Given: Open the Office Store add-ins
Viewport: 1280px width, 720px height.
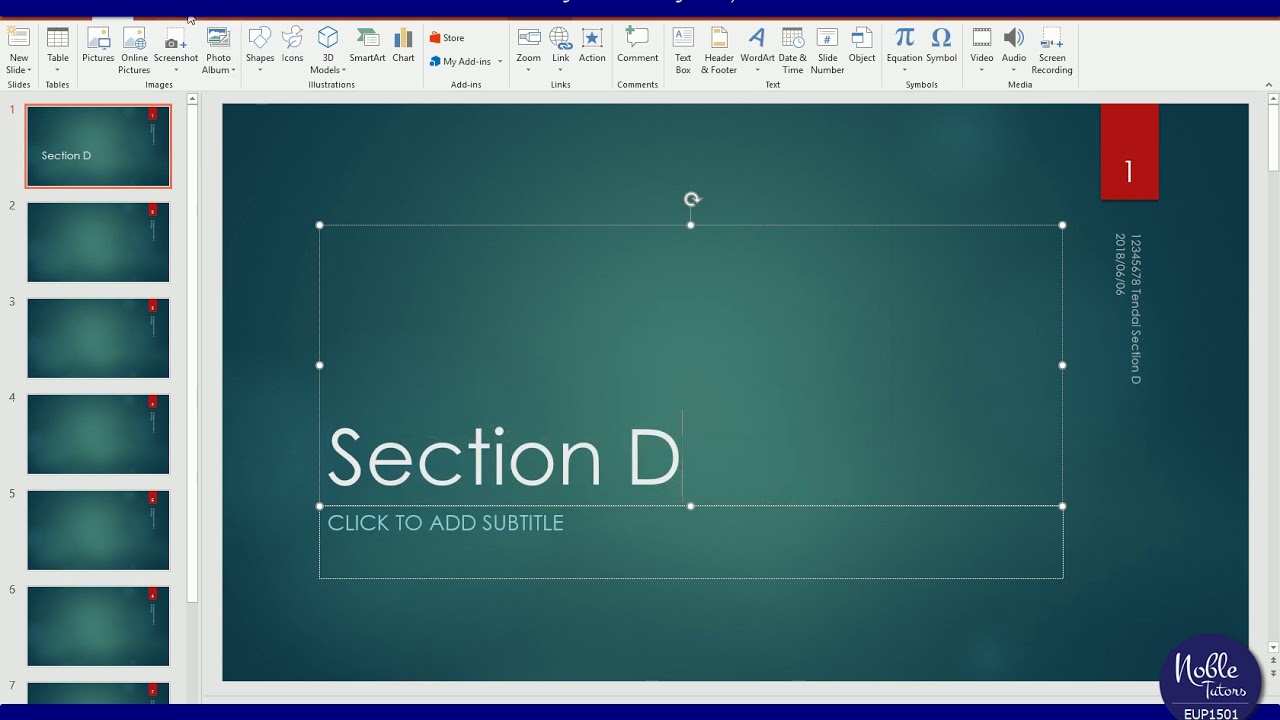Looking at the screenshot, I should 447,38.
